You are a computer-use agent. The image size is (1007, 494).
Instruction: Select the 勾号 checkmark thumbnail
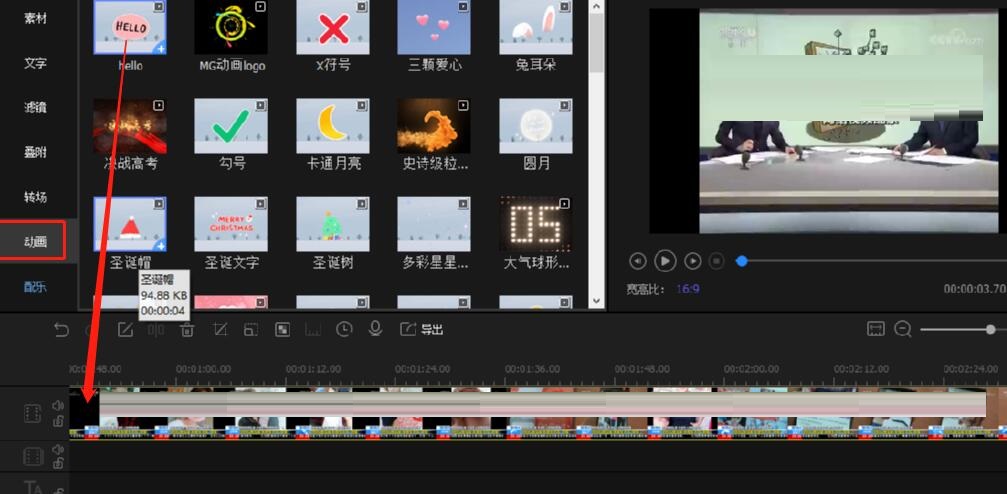tap(231, 126)
